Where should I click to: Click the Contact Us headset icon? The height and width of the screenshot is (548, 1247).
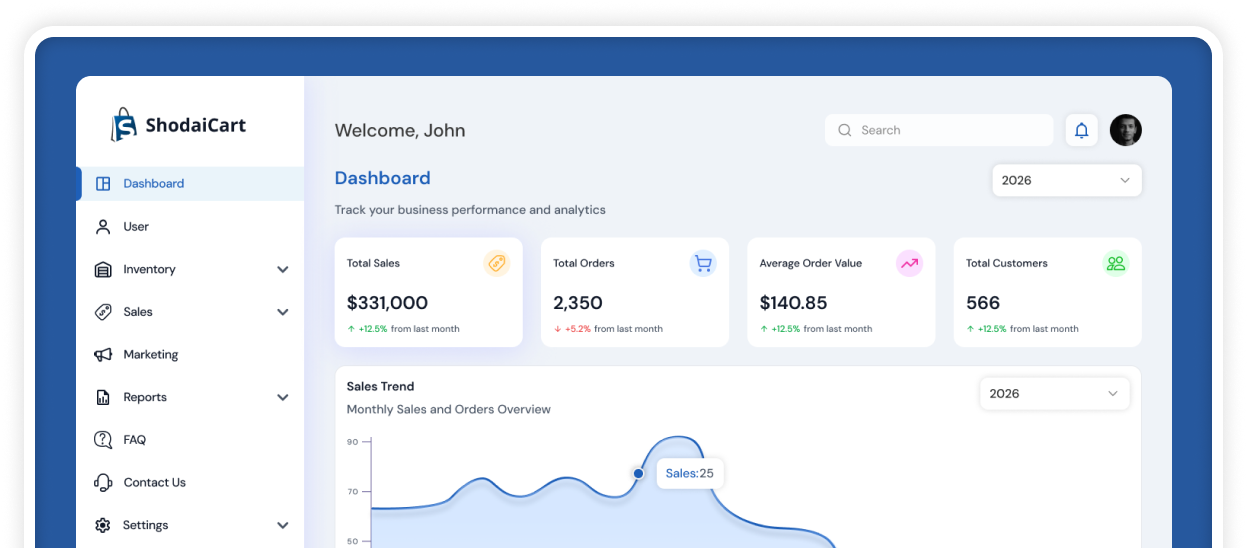pyautogui.click(x=103, y=483)
